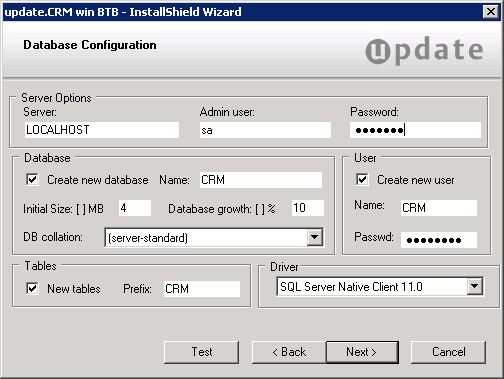
Task: Select the Server Options Password field
Action: [x=415, y=130]
